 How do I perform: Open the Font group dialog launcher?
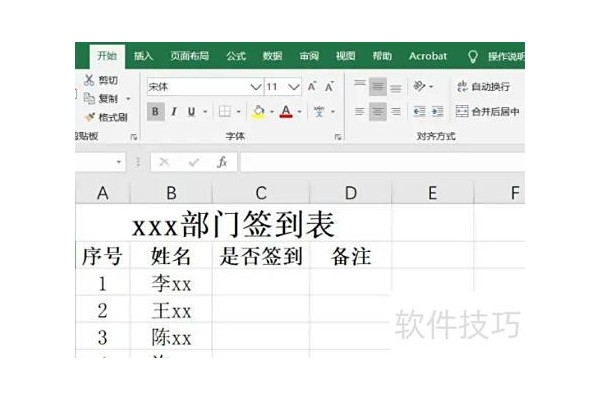338,137
